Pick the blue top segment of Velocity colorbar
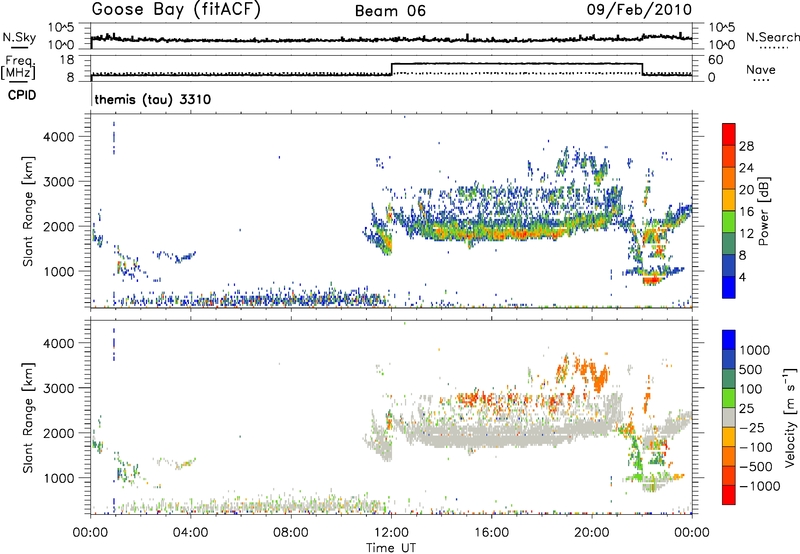Image resolution: width=800 pixels, height=554 pixels. click(729, 340)
